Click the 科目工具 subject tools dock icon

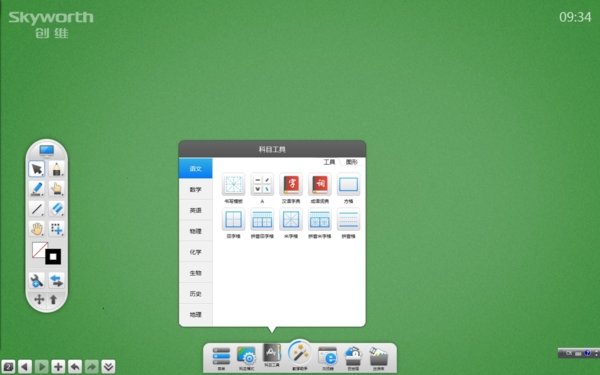[x=272, y=354]
